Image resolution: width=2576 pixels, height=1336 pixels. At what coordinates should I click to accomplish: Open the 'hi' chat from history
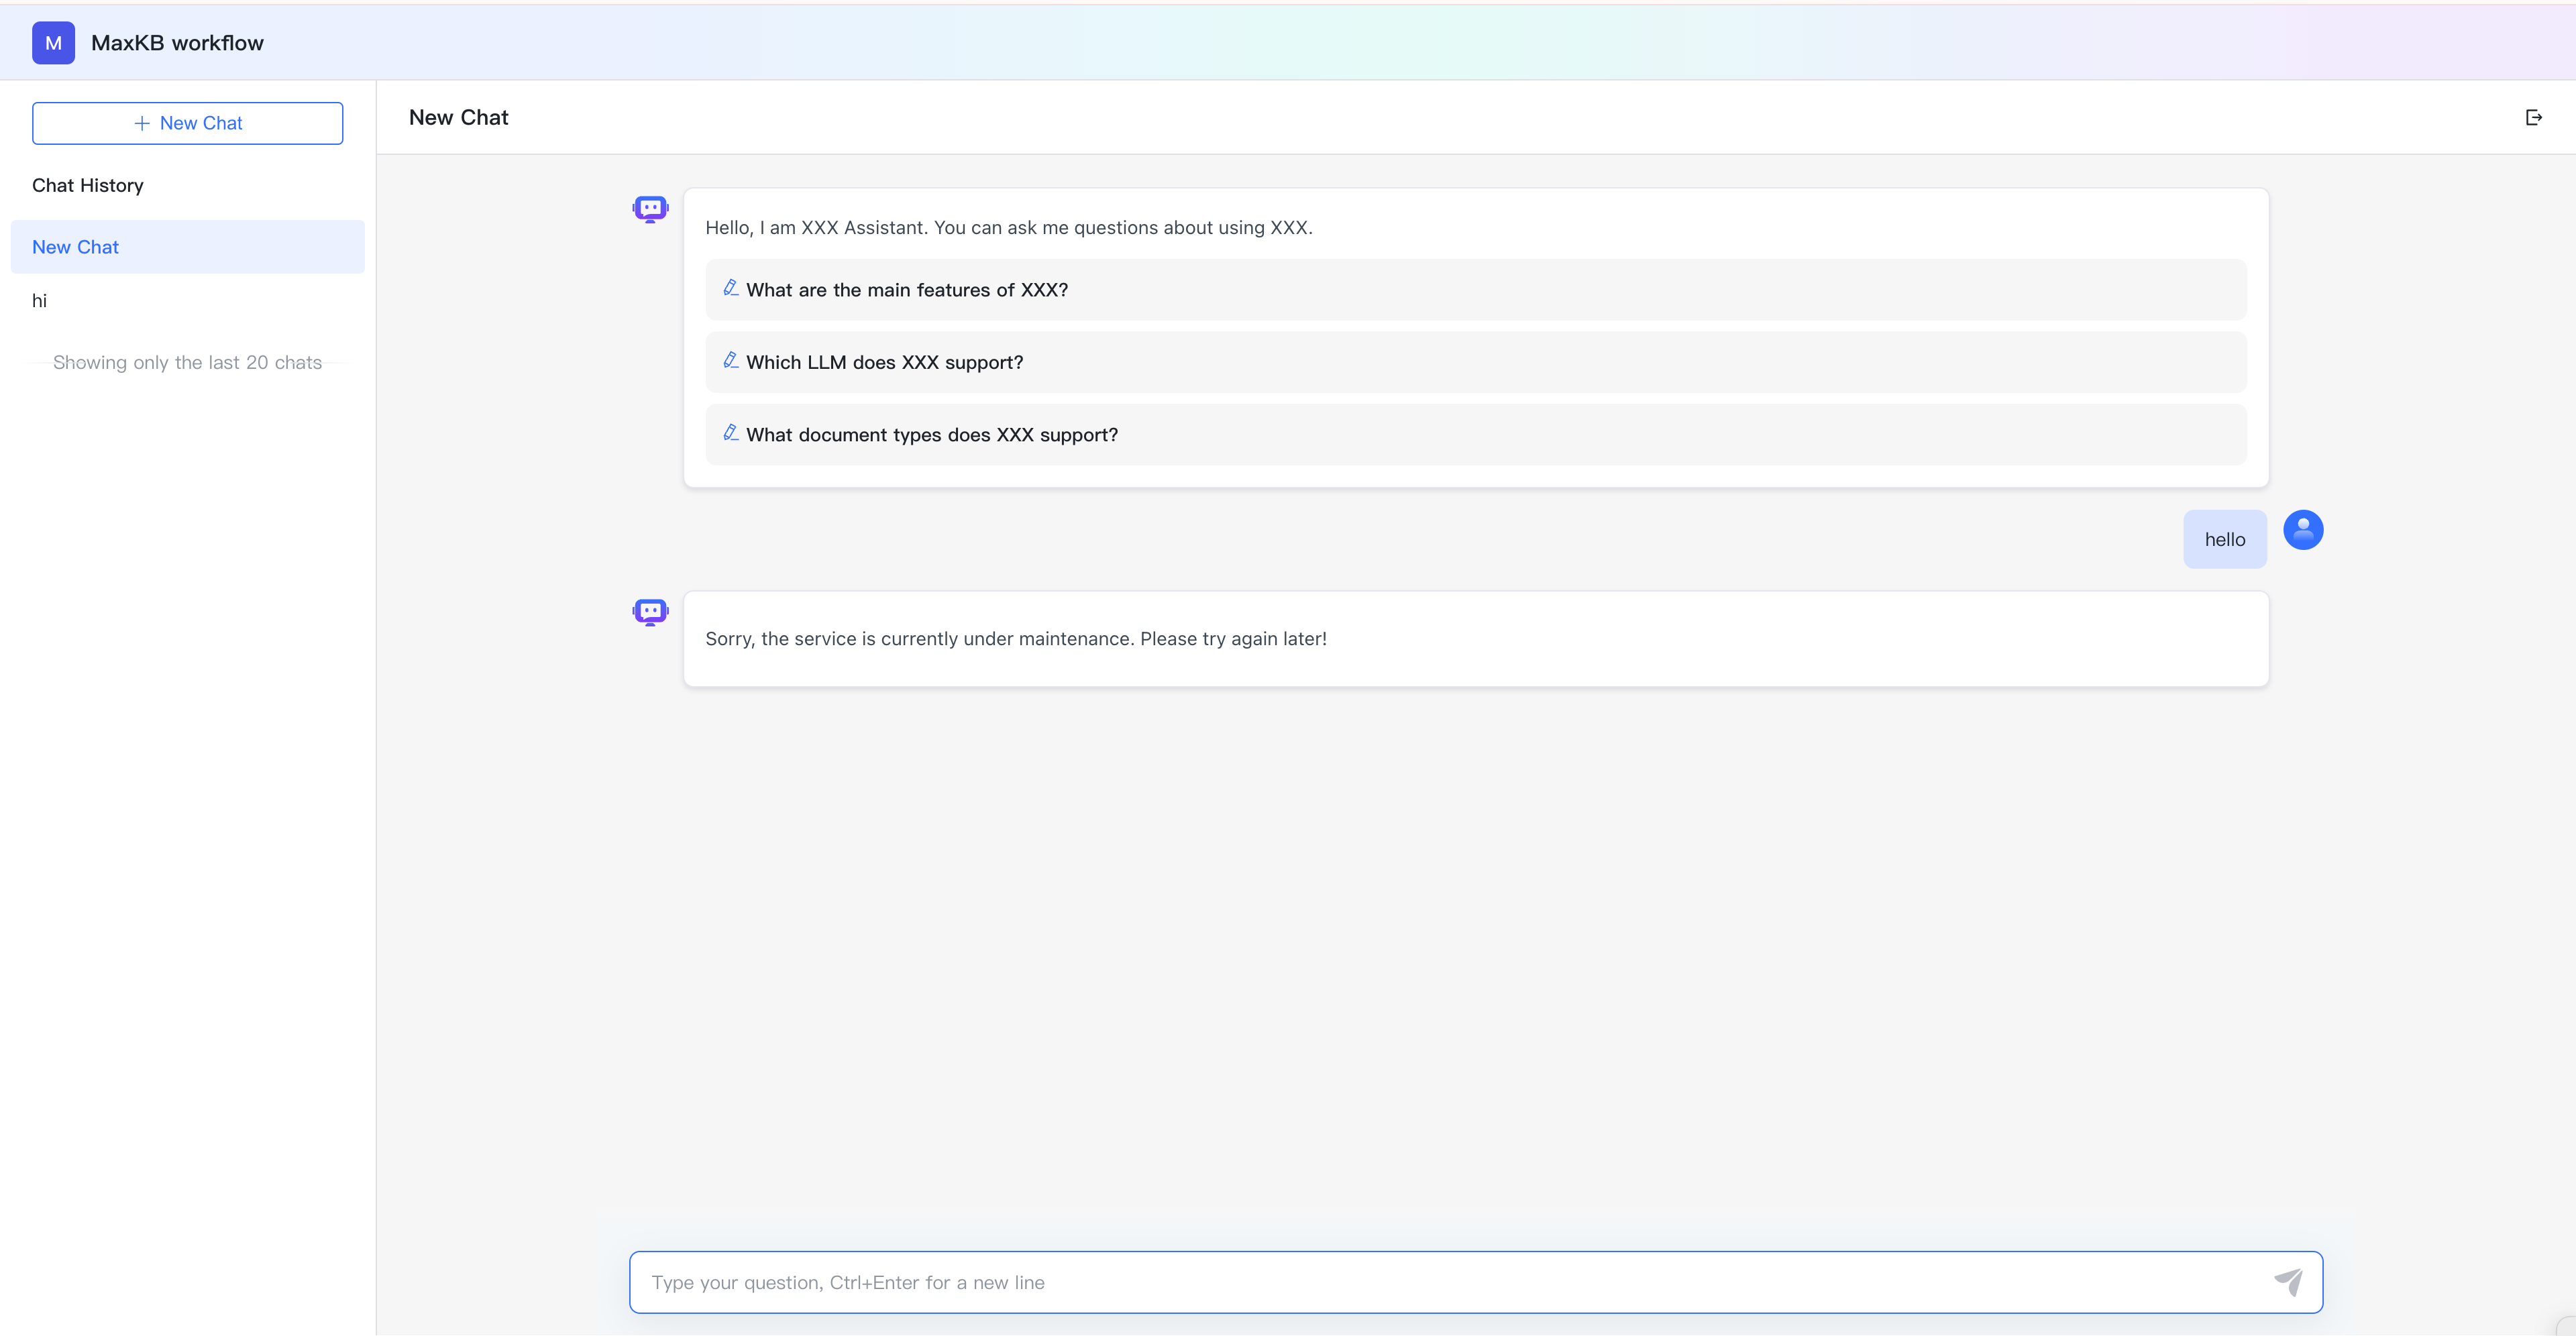click(x=187, y=301)
